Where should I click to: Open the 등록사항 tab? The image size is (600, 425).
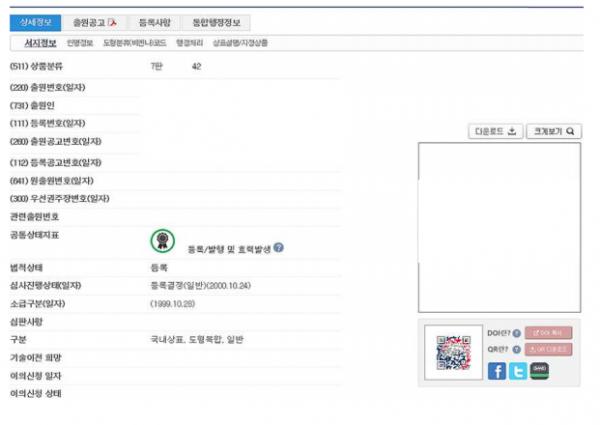[155, 23]
